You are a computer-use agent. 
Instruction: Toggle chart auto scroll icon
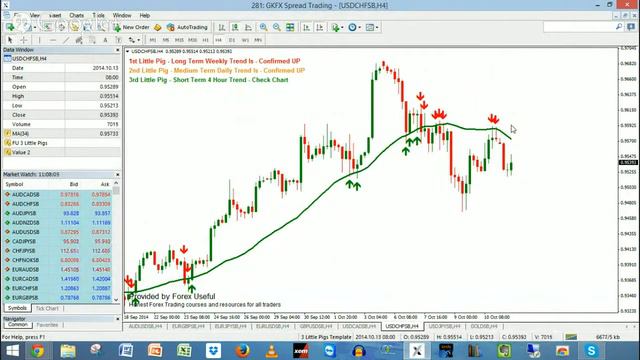coord(307,27)
